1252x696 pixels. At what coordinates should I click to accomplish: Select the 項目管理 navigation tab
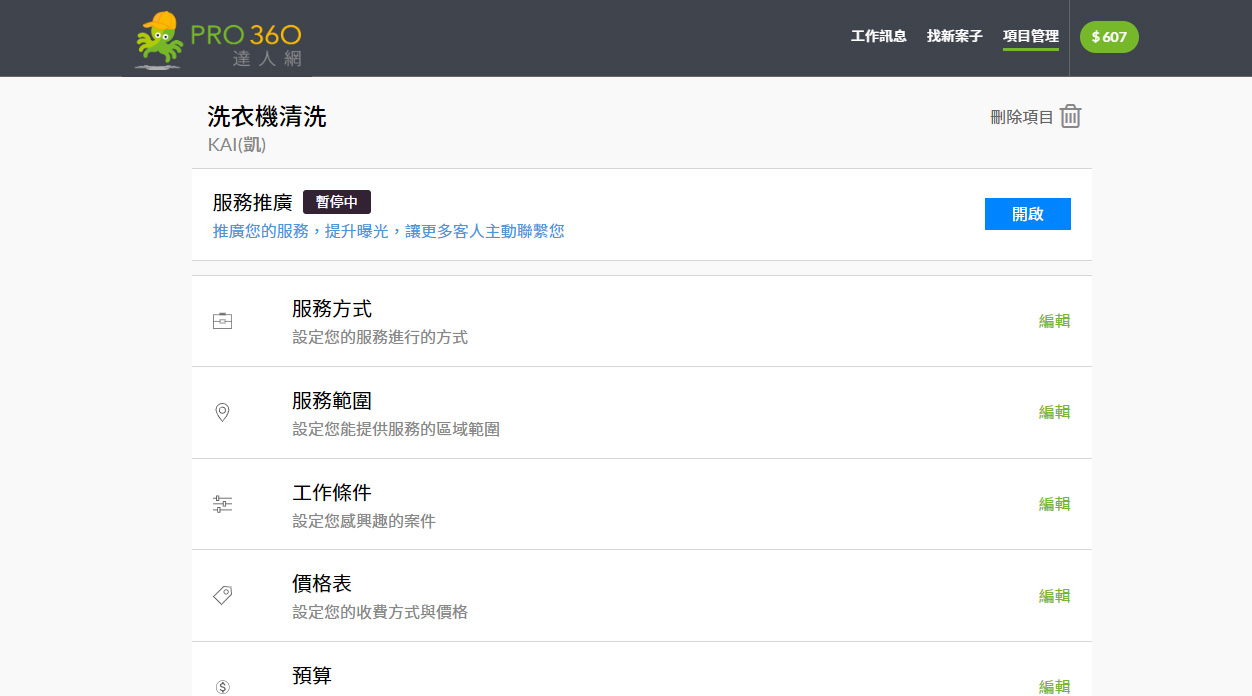[1030, 37]
